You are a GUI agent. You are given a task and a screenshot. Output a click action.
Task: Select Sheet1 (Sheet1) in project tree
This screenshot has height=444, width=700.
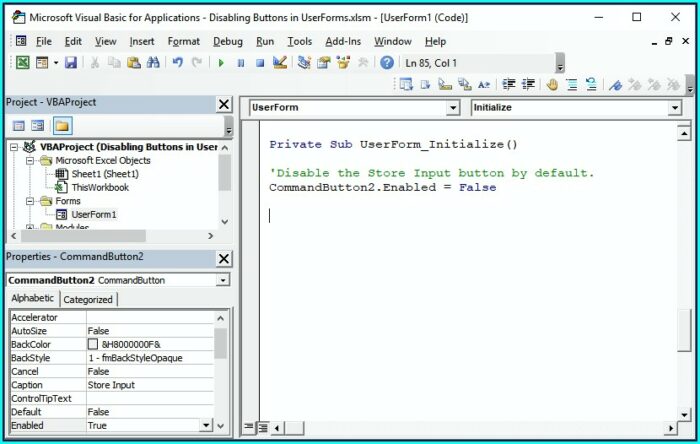point(105,174)
